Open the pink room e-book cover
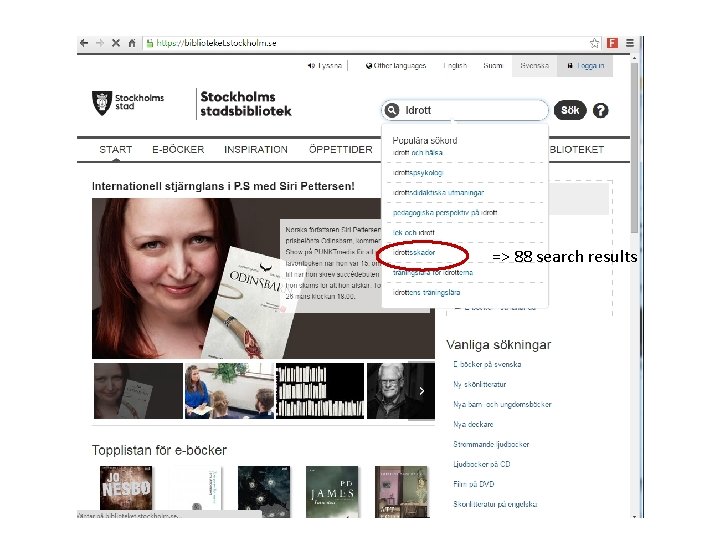This screenshot has width=720, height=540. pyautogui.click(x=401, y=491)
